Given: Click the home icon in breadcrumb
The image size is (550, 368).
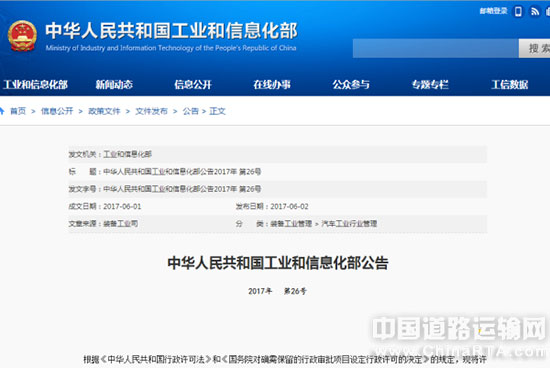Looking at the screenshot, I should point(2,111).
